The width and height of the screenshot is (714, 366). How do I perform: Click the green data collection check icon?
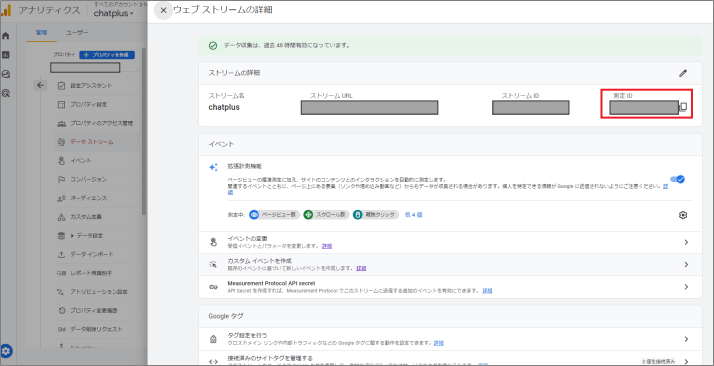point(213,46)
